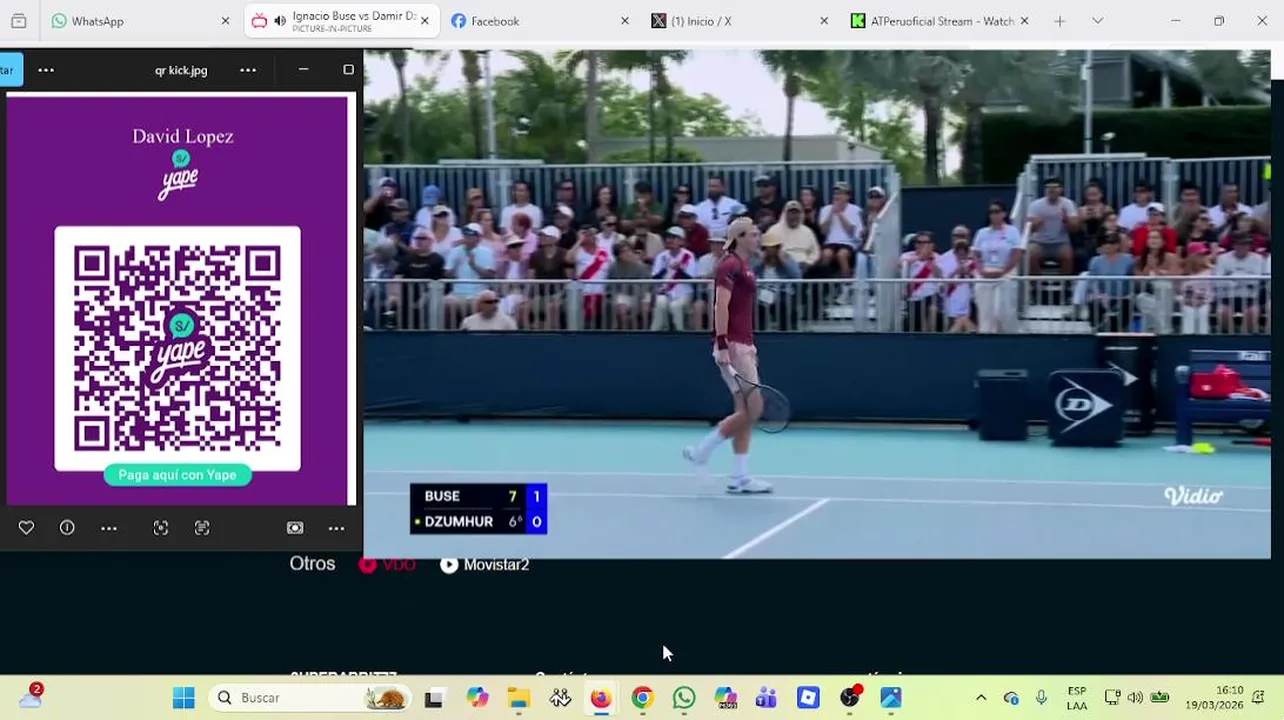Open the ATPeruoficial Stream tab

point(940,21)
